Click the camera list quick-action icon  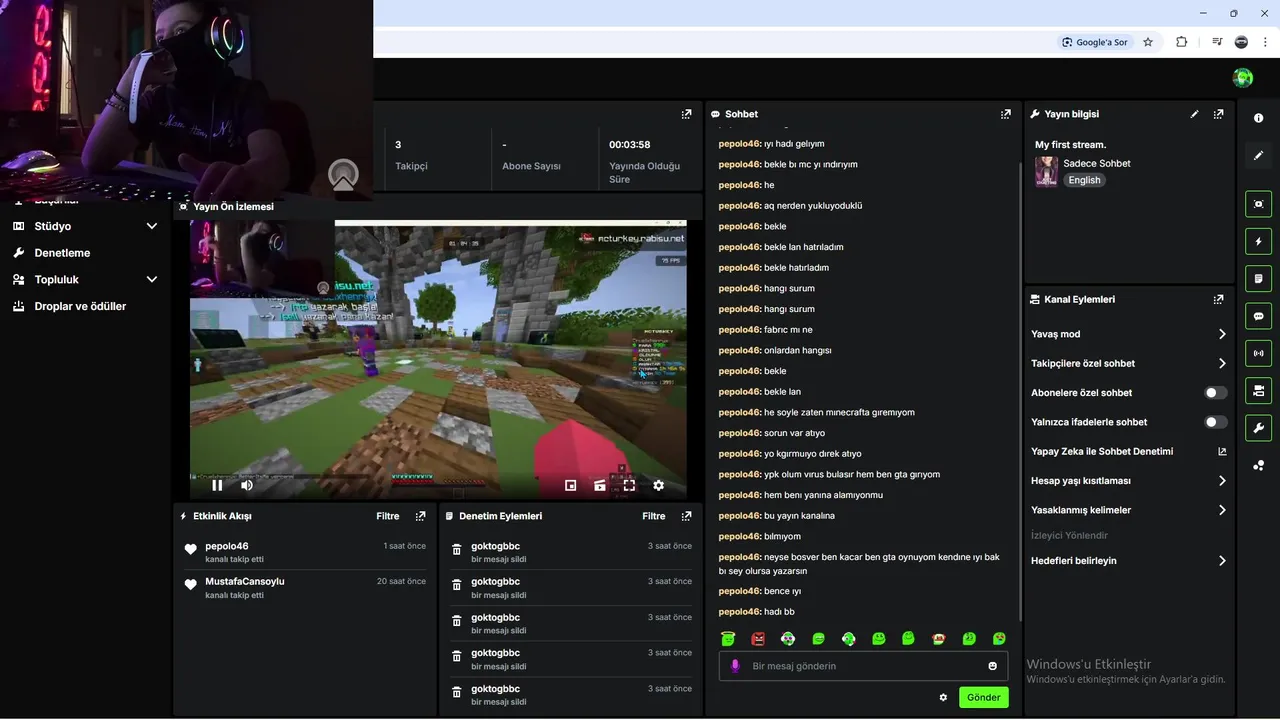point(1258,390)
